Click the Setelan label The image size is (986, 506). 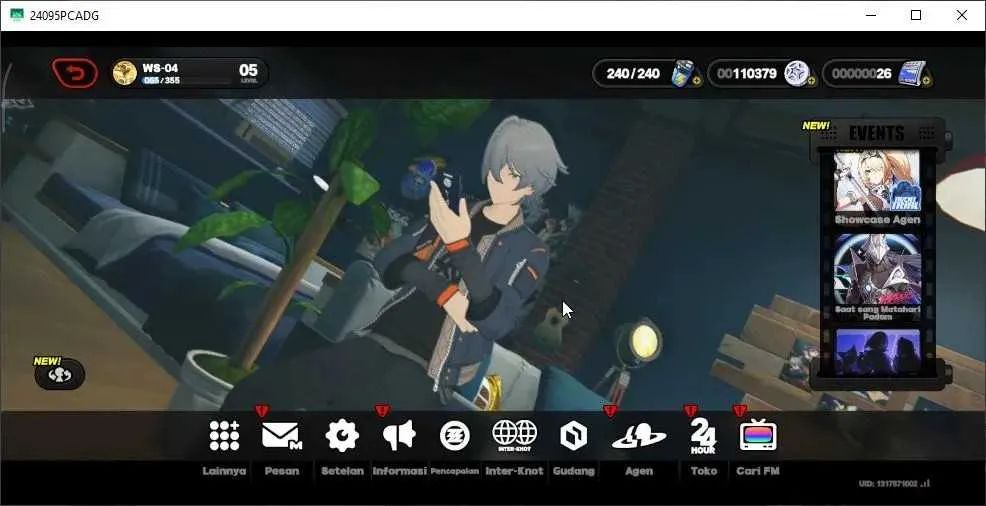pyautogui.click(x=342, y=471)
